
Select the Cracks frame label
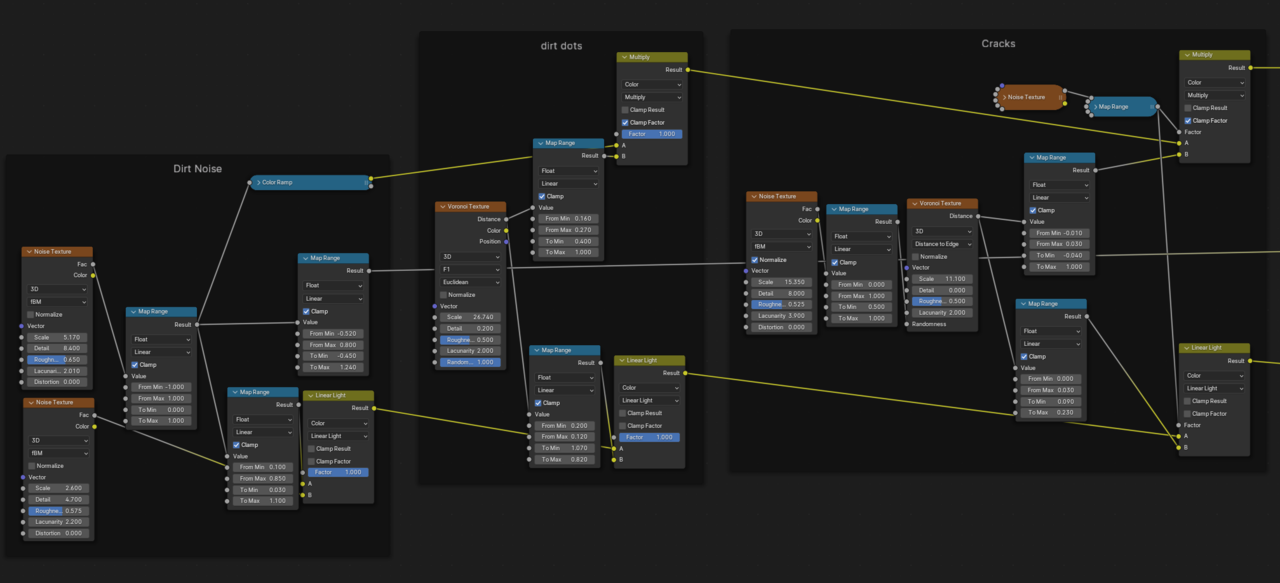point(998,43)
